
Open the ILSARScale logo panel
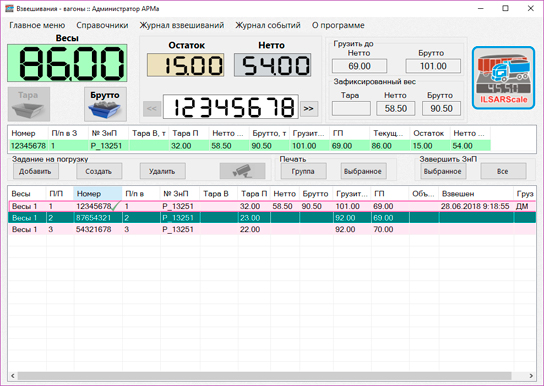pyautogui.click(x=503, y=78)
